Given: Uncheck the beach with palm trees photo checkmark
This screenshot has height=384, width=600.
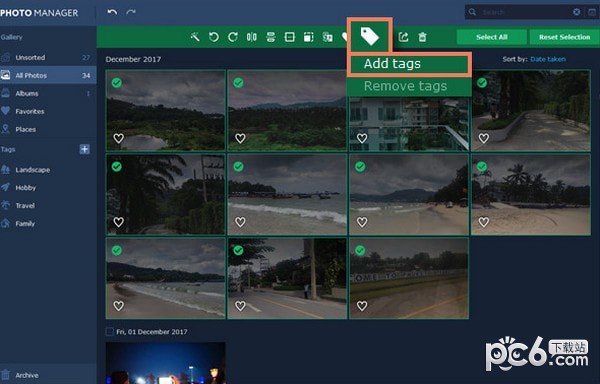Looking at the screenshot, I should point(482,166).
